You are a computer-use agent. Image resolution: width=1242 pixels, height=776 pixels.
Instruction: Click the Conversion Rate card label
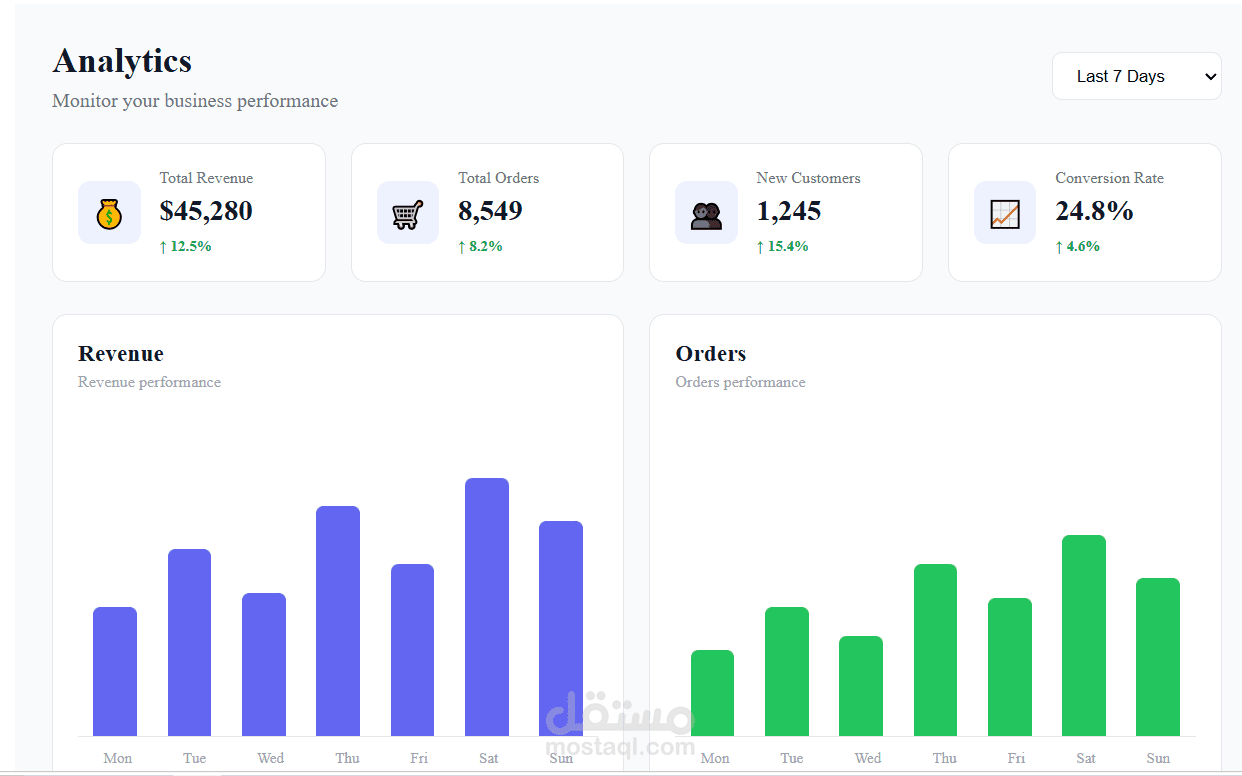[1109, 178]
